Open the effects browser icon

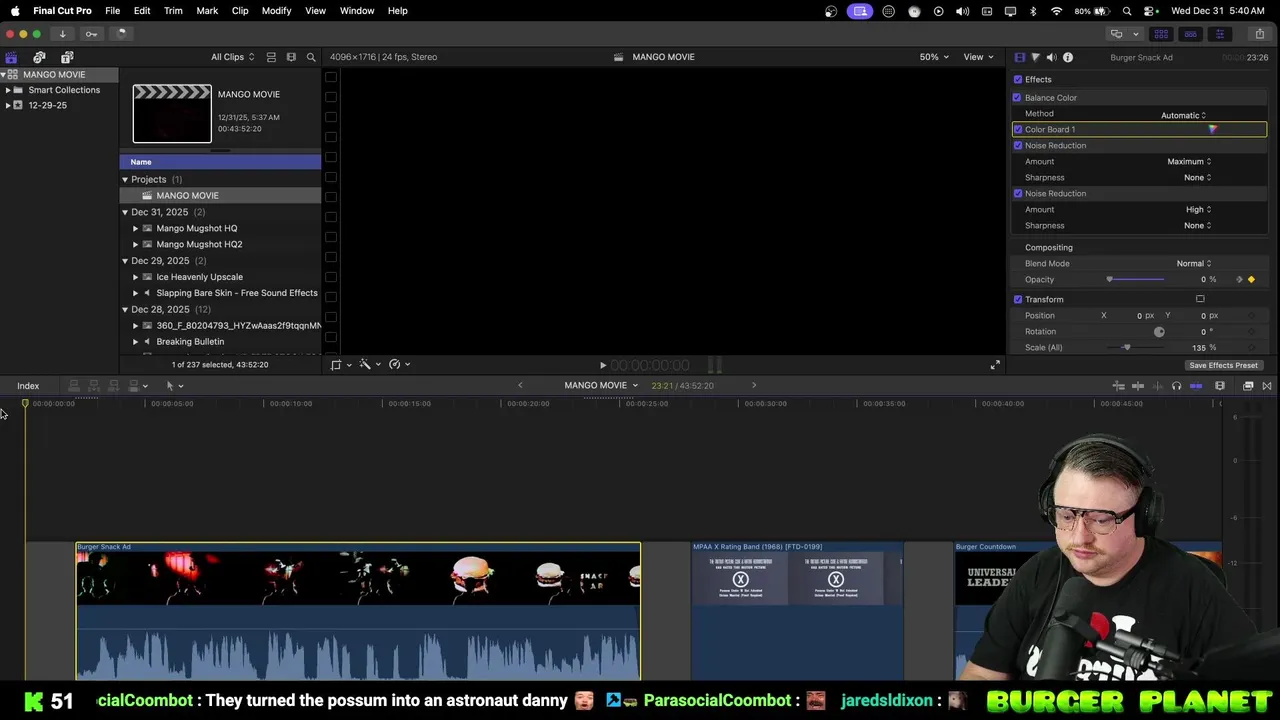click(1248, 386)
